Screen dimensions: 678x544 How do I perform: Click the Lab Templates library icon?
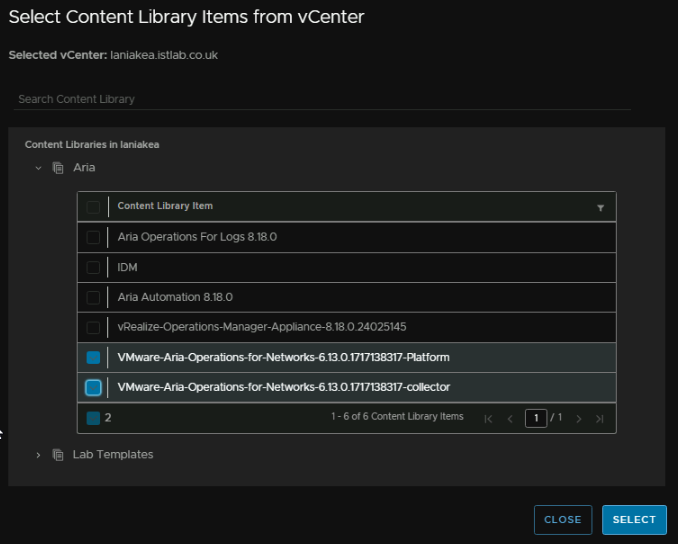coord(58,455)
